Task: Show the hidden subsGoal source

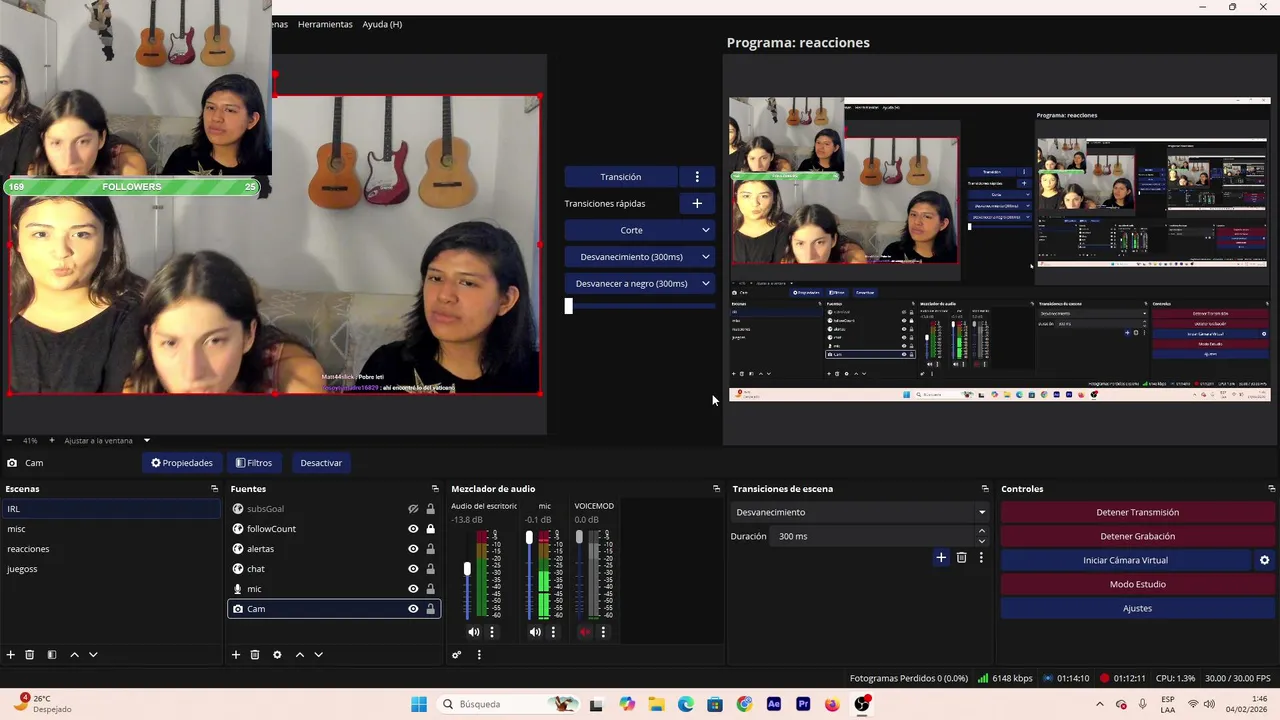Action: click(413, 509)
